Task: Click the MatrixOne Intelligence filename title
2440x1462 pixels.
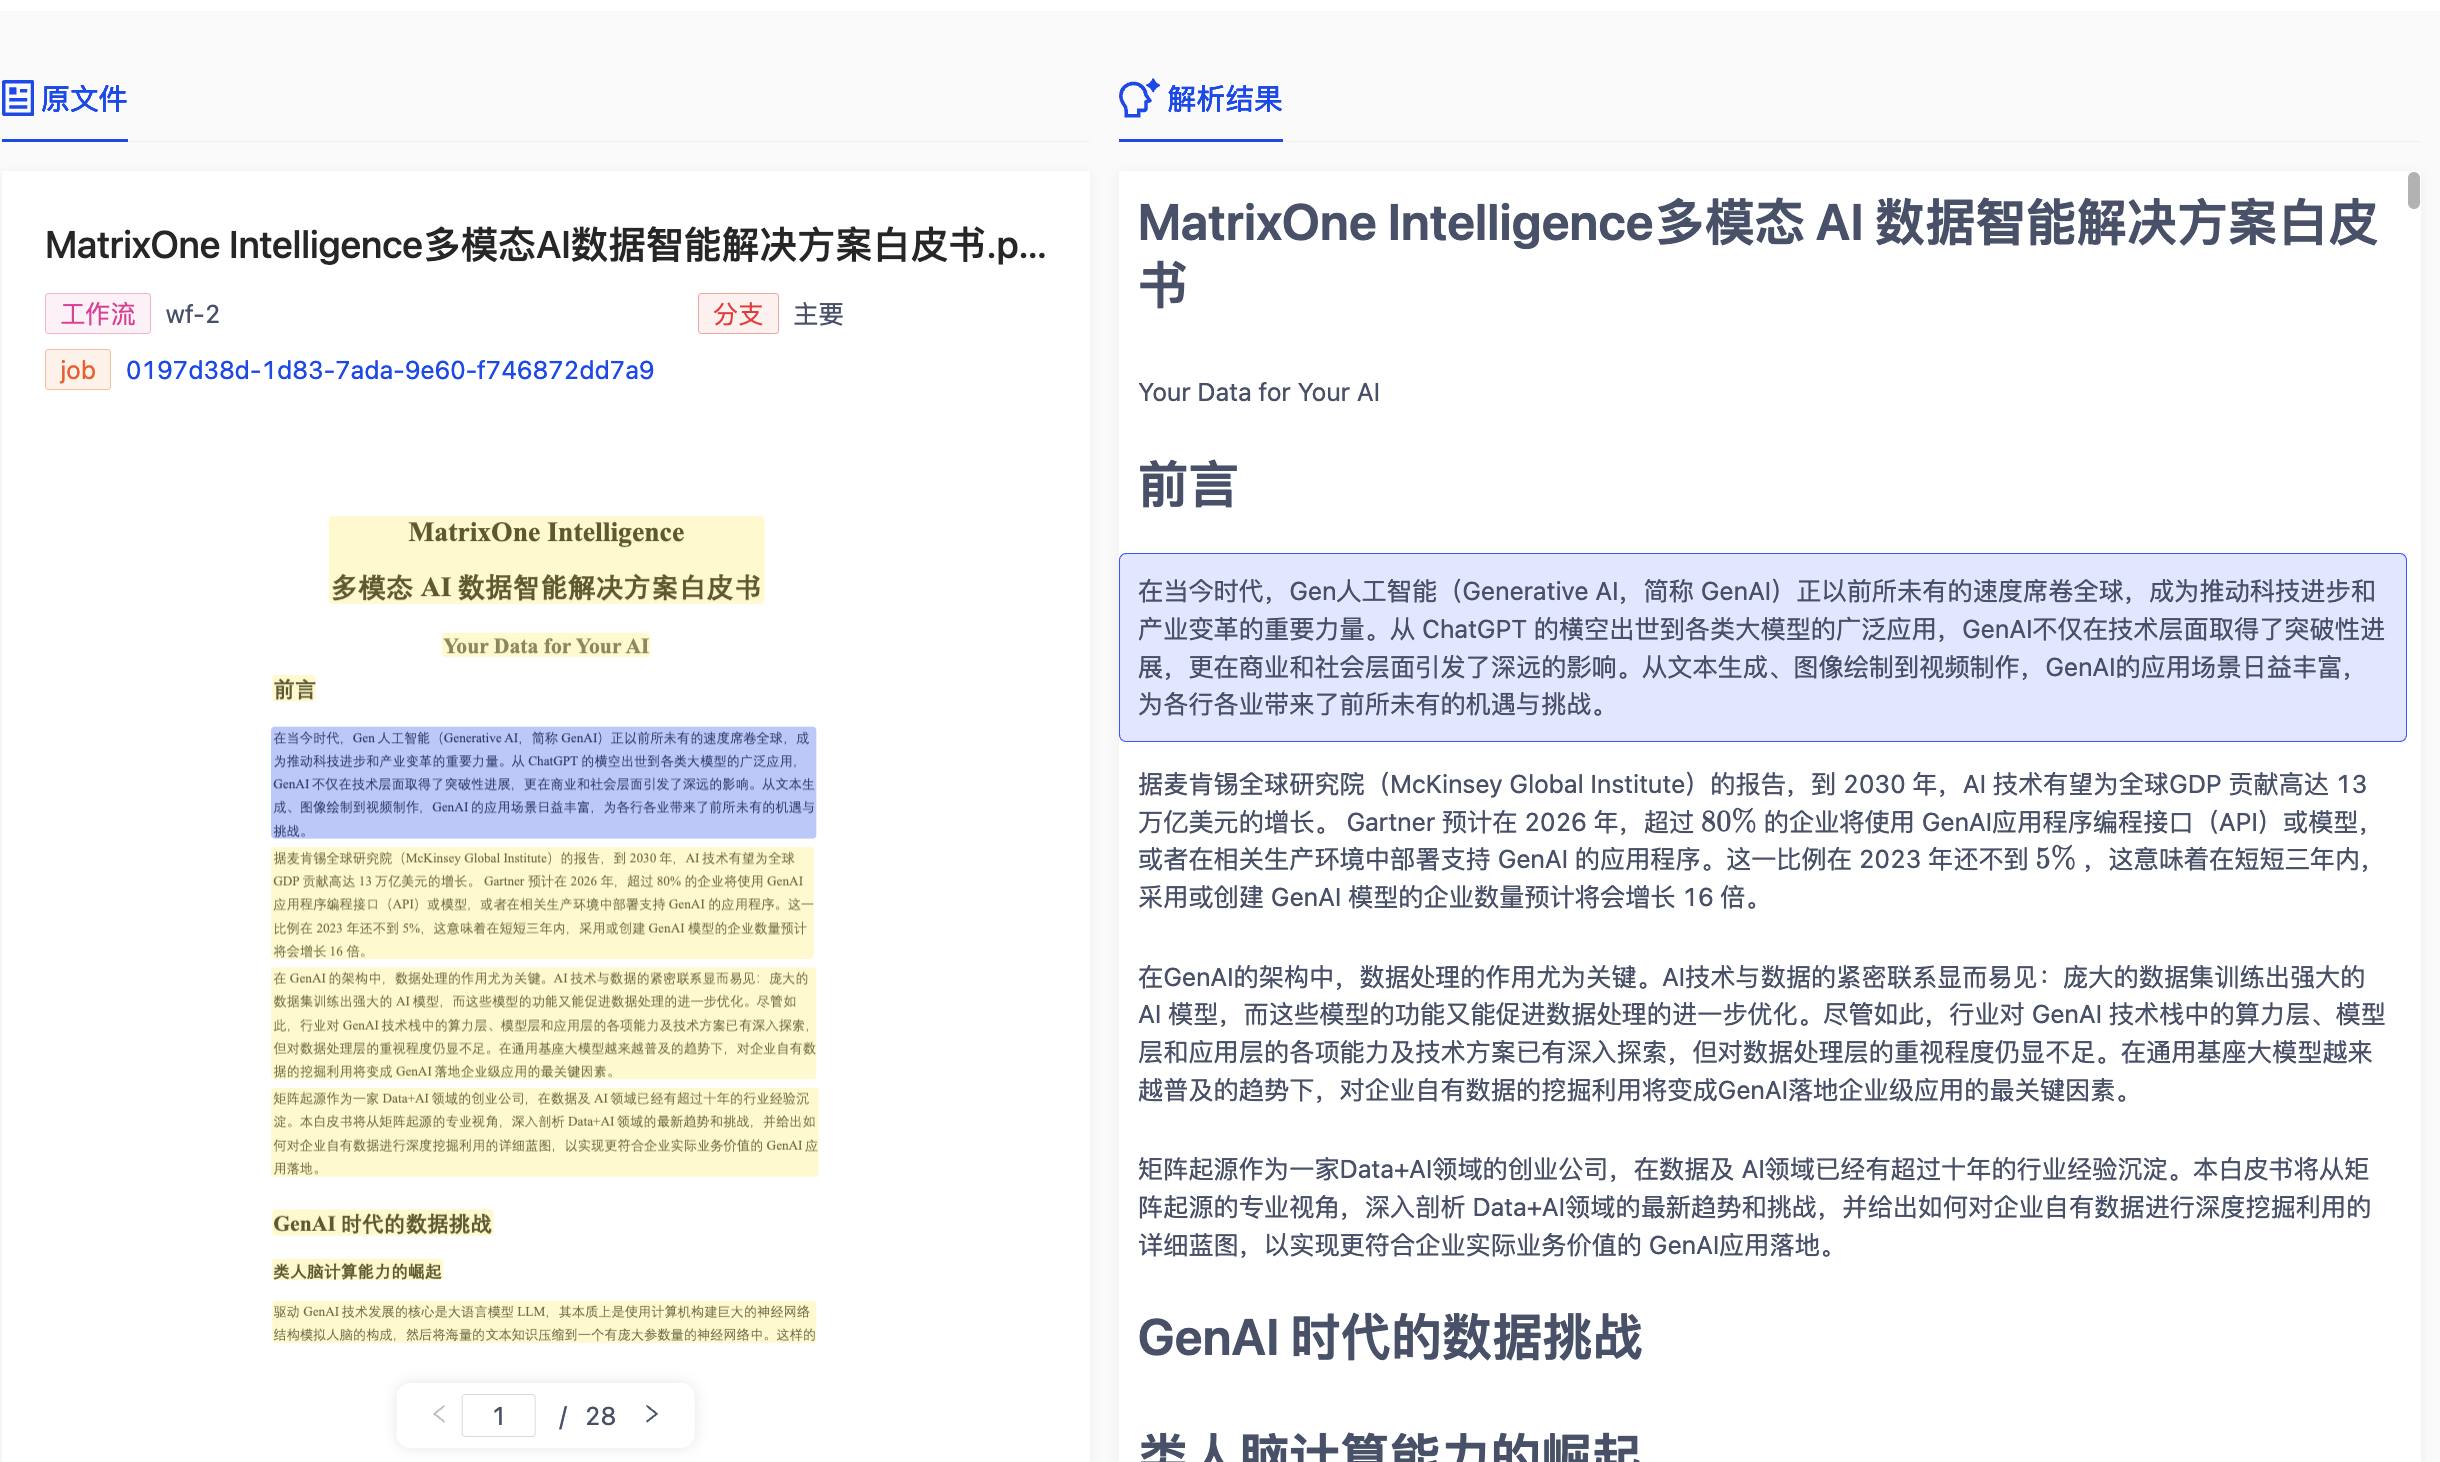Action: [x=545, y=245]
